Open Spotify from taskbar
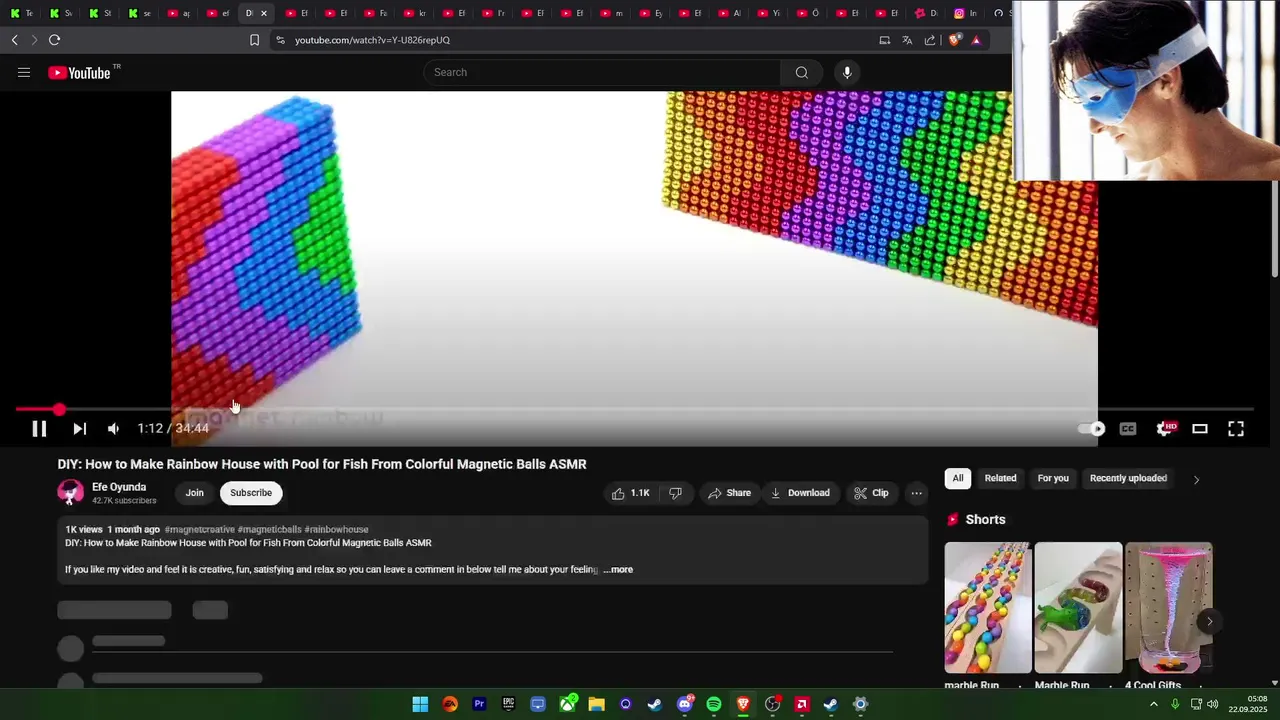Viewport: 1280px width, 720px height. 714,704
